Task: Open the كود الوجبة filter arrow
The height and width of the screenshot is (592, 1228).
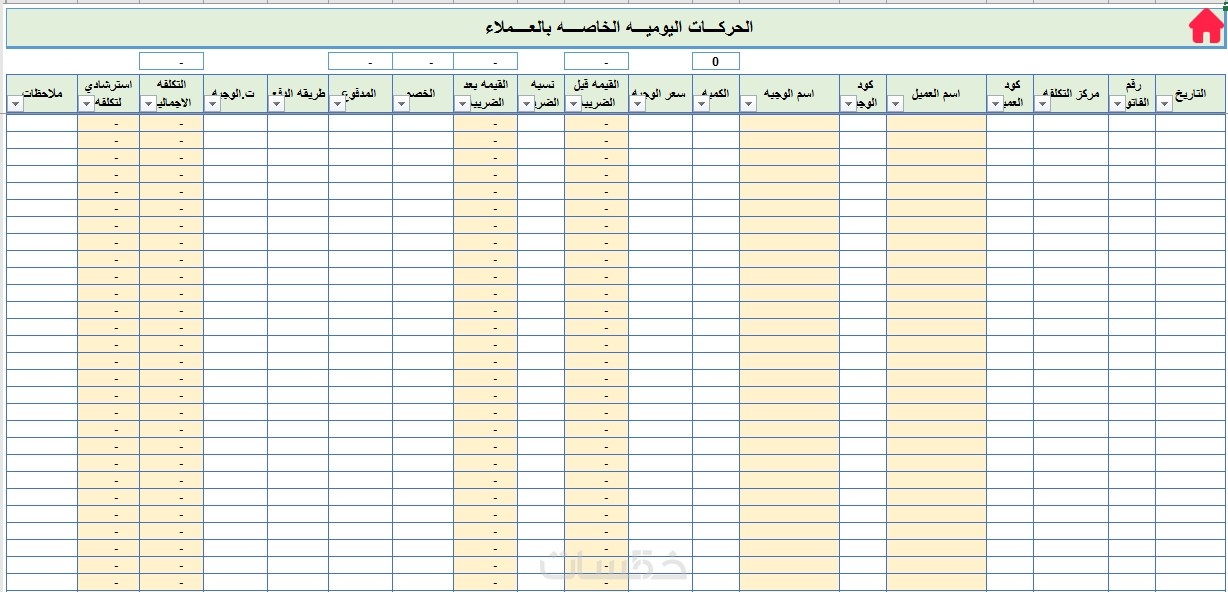Action: (x=848, y=103)
